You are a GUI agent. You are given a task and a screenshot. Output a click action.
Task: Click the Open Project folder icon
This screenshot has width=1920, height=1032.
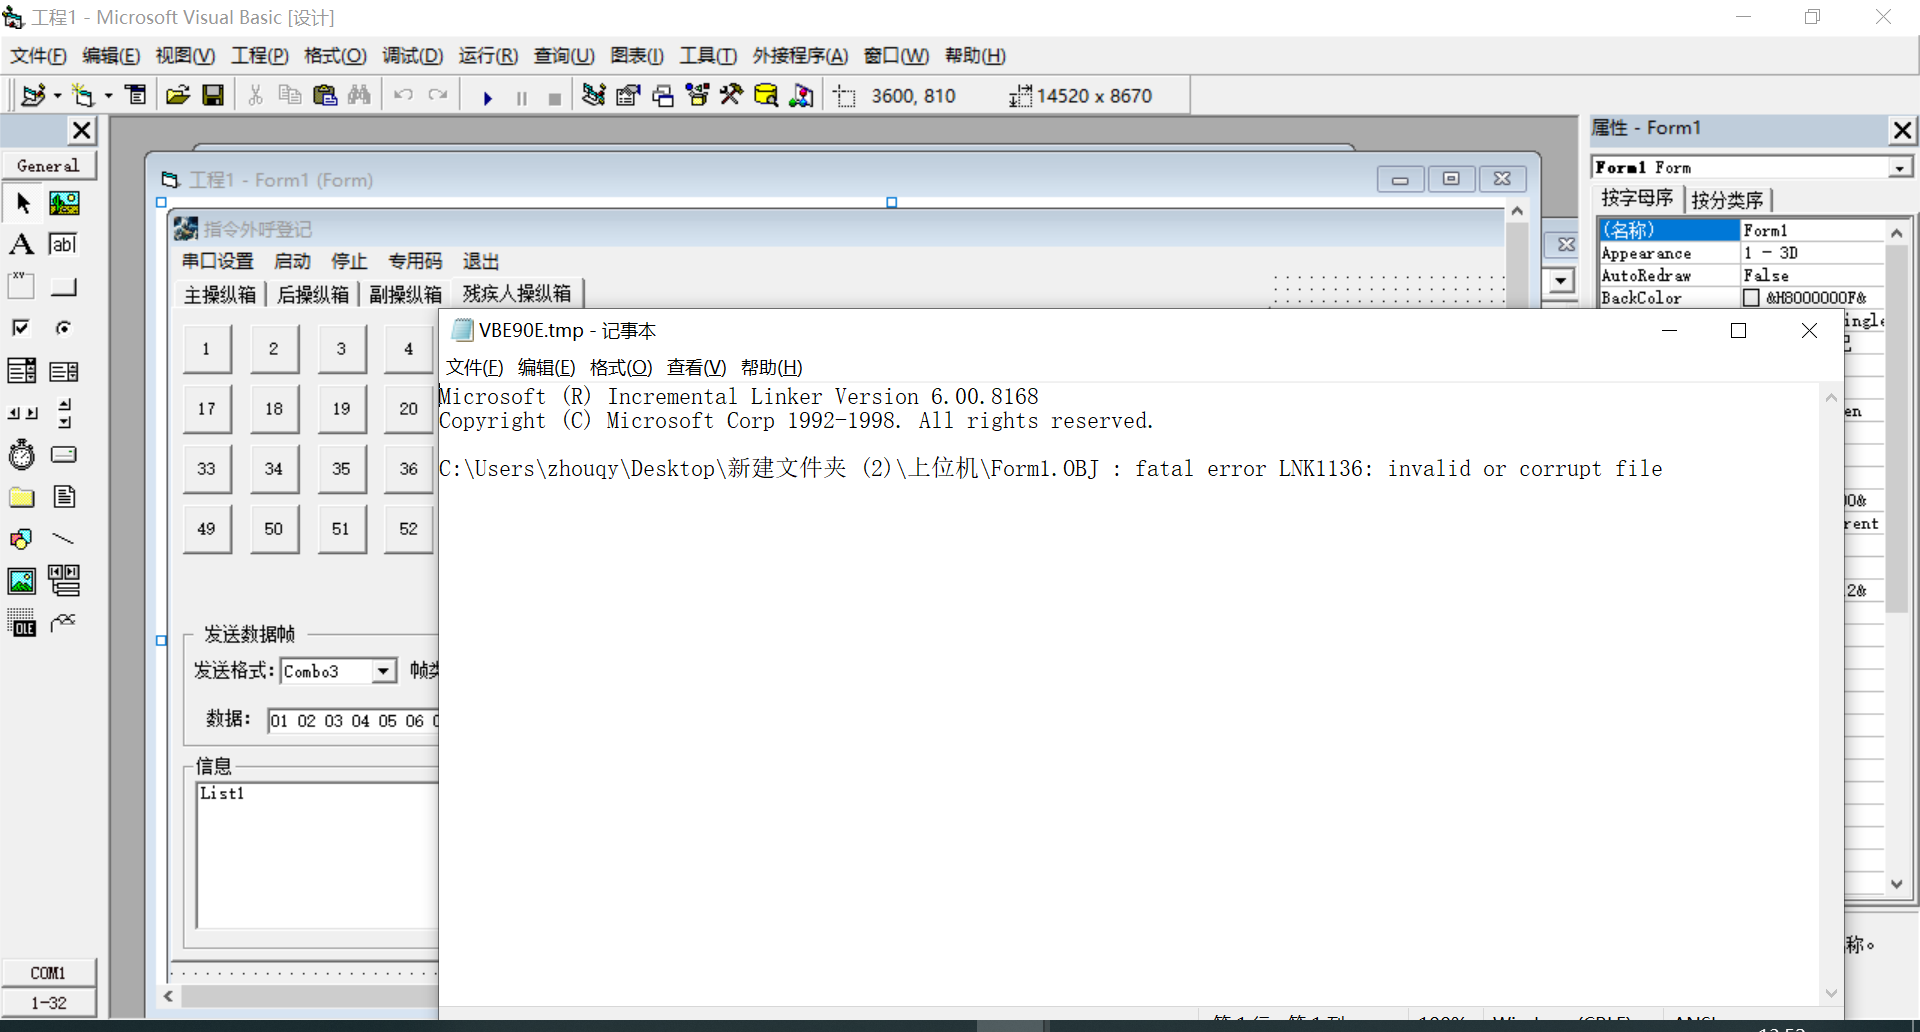click(x=178, y=95)
